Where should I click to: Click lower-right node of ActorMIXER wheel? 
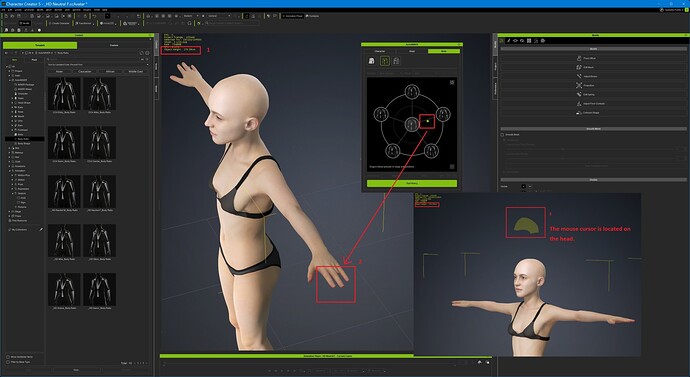tap(431, 150)
